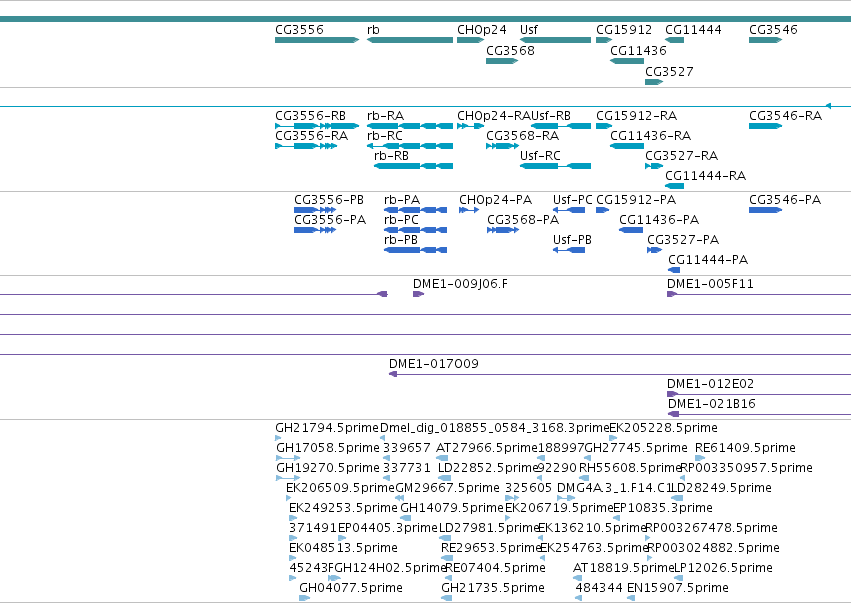851x603 pixels.
Task: Click the CG15912-RA transcript
Action: [x=604, y=126]
